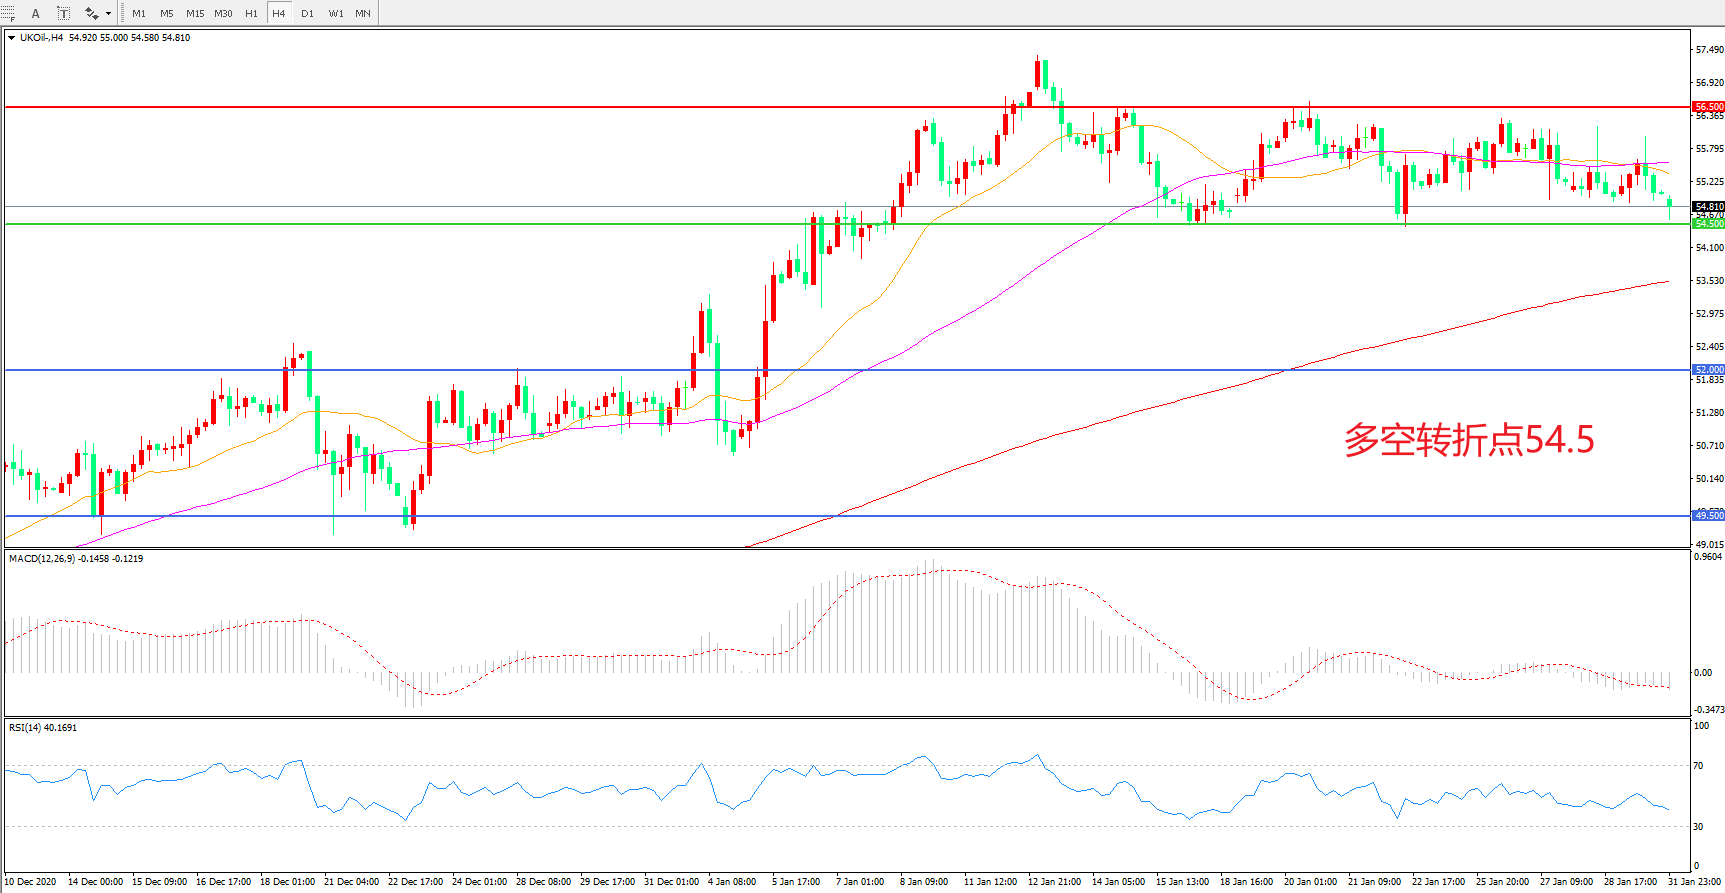Select the Text Label tool
Screen dimensions: 1725x893
(x=63, y=13)
